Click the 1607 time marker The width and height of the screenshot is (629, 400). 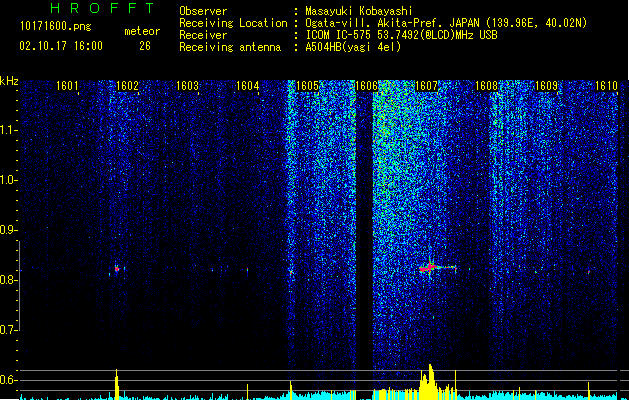(x=426, y=85)
